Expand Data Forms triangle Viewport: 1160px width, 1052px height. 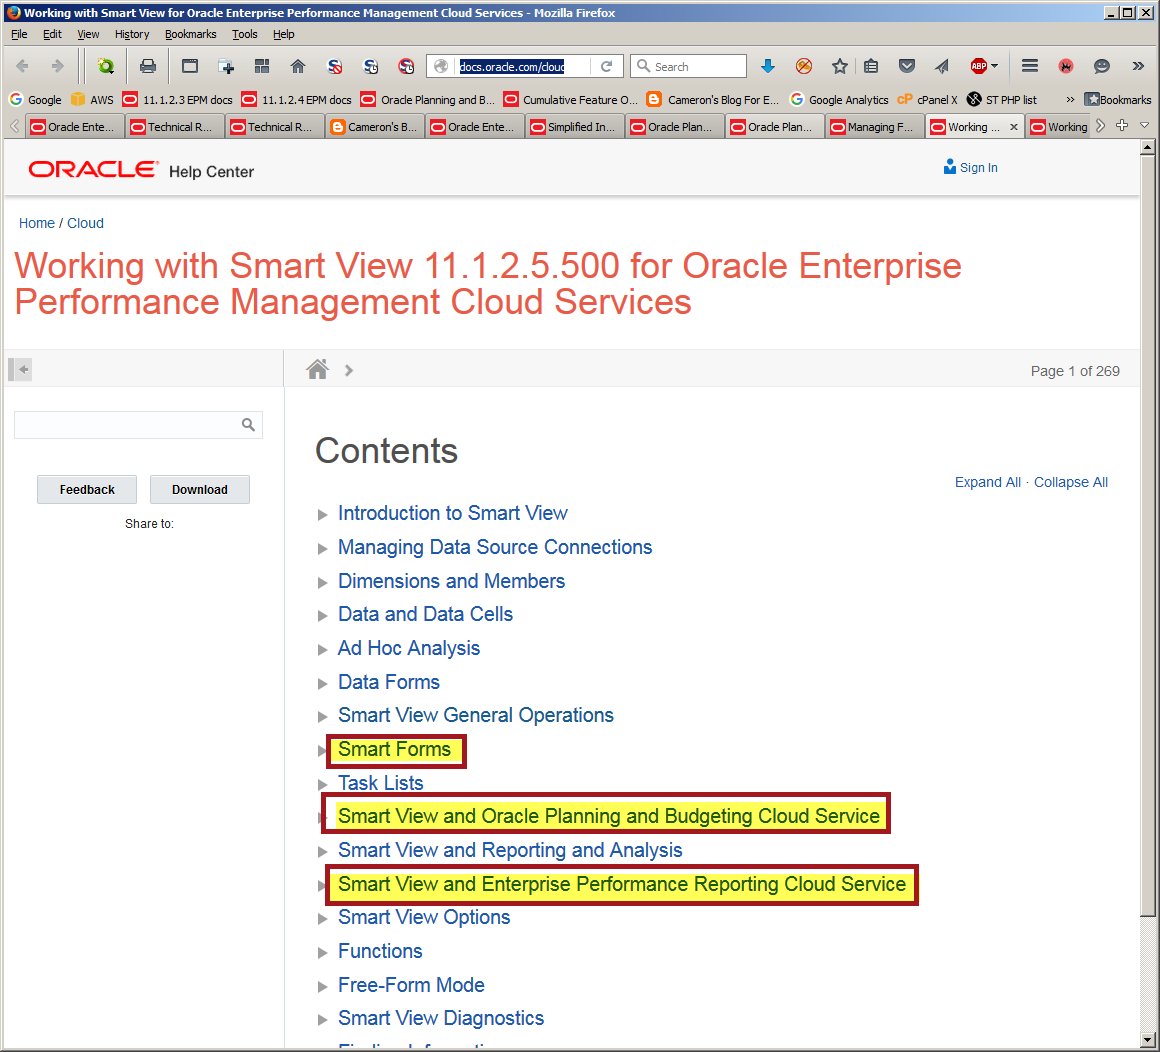pos(323,684)
